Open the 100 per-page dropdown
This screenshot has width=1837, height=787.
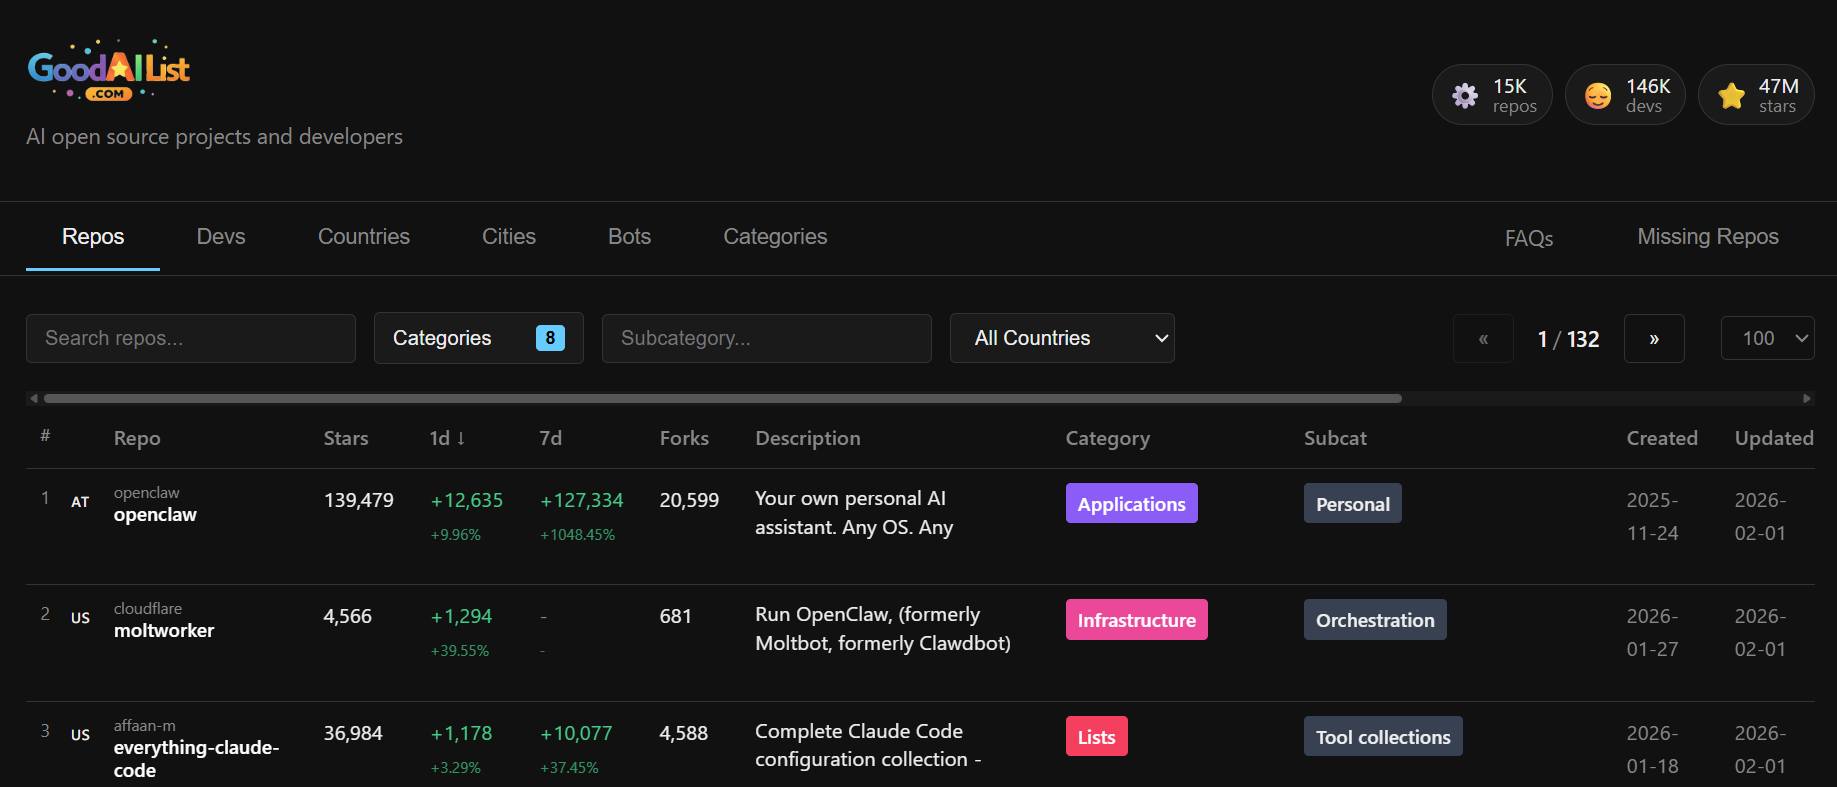point(1767,338)
